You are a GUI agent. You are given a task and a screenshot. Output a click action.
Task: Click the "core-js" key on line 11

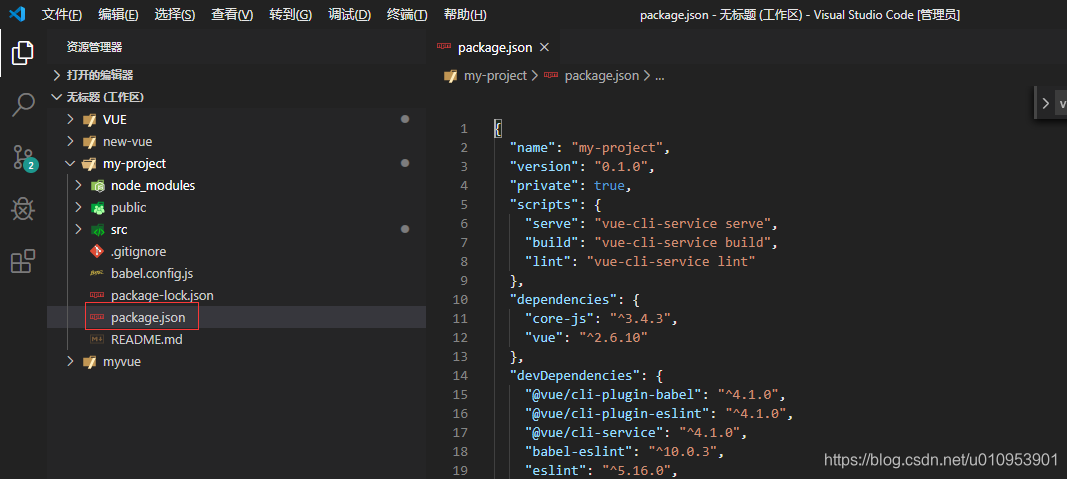[558, 318]
